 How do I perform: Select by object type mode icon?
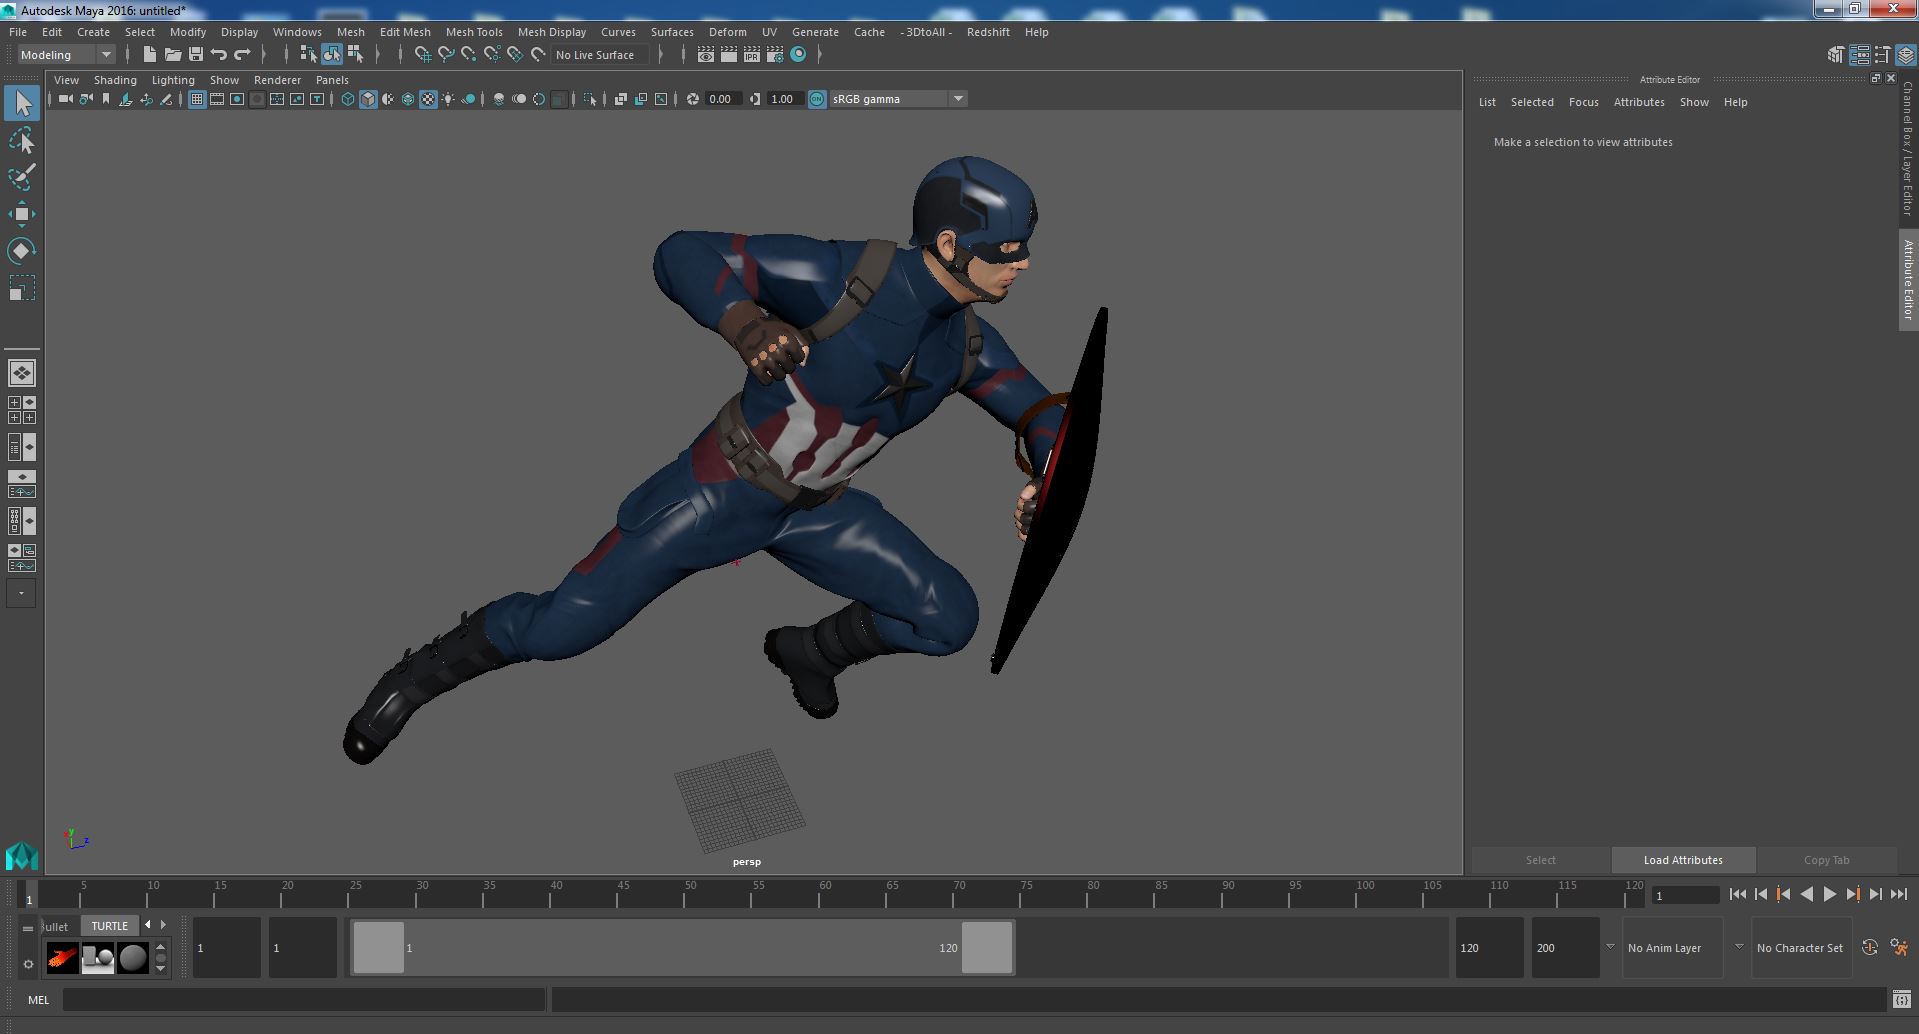tap(332, 55)
